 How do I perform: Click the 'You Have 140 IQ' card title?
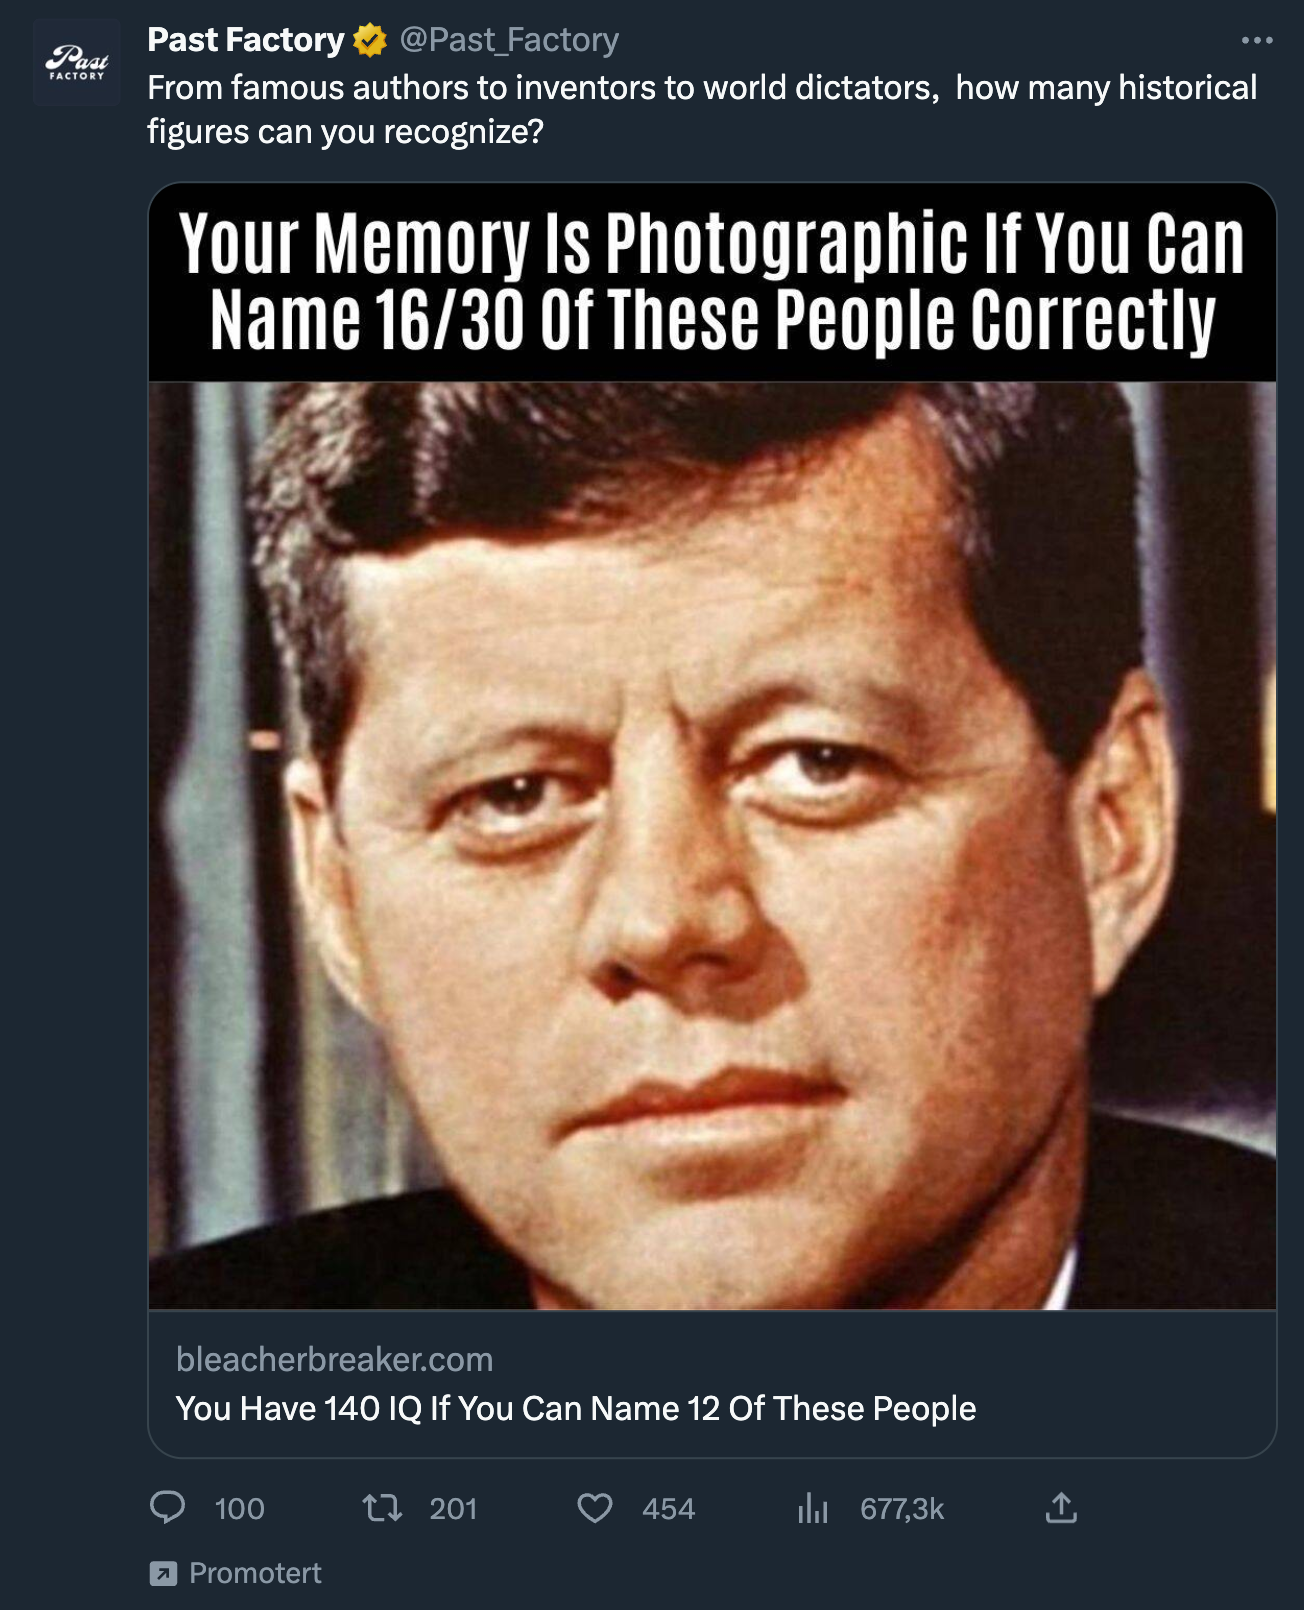[x=576, y=1408]
